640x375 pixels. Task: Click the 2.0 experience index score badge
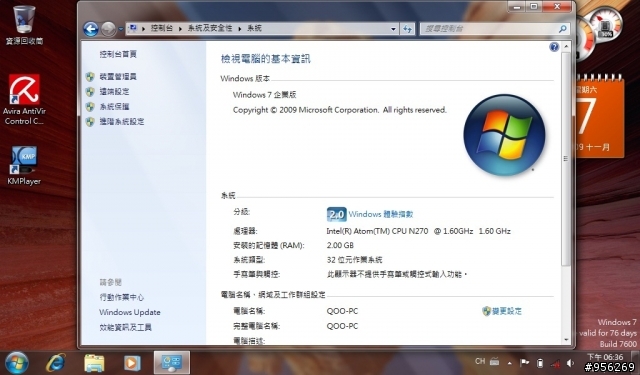pos(337,214)
